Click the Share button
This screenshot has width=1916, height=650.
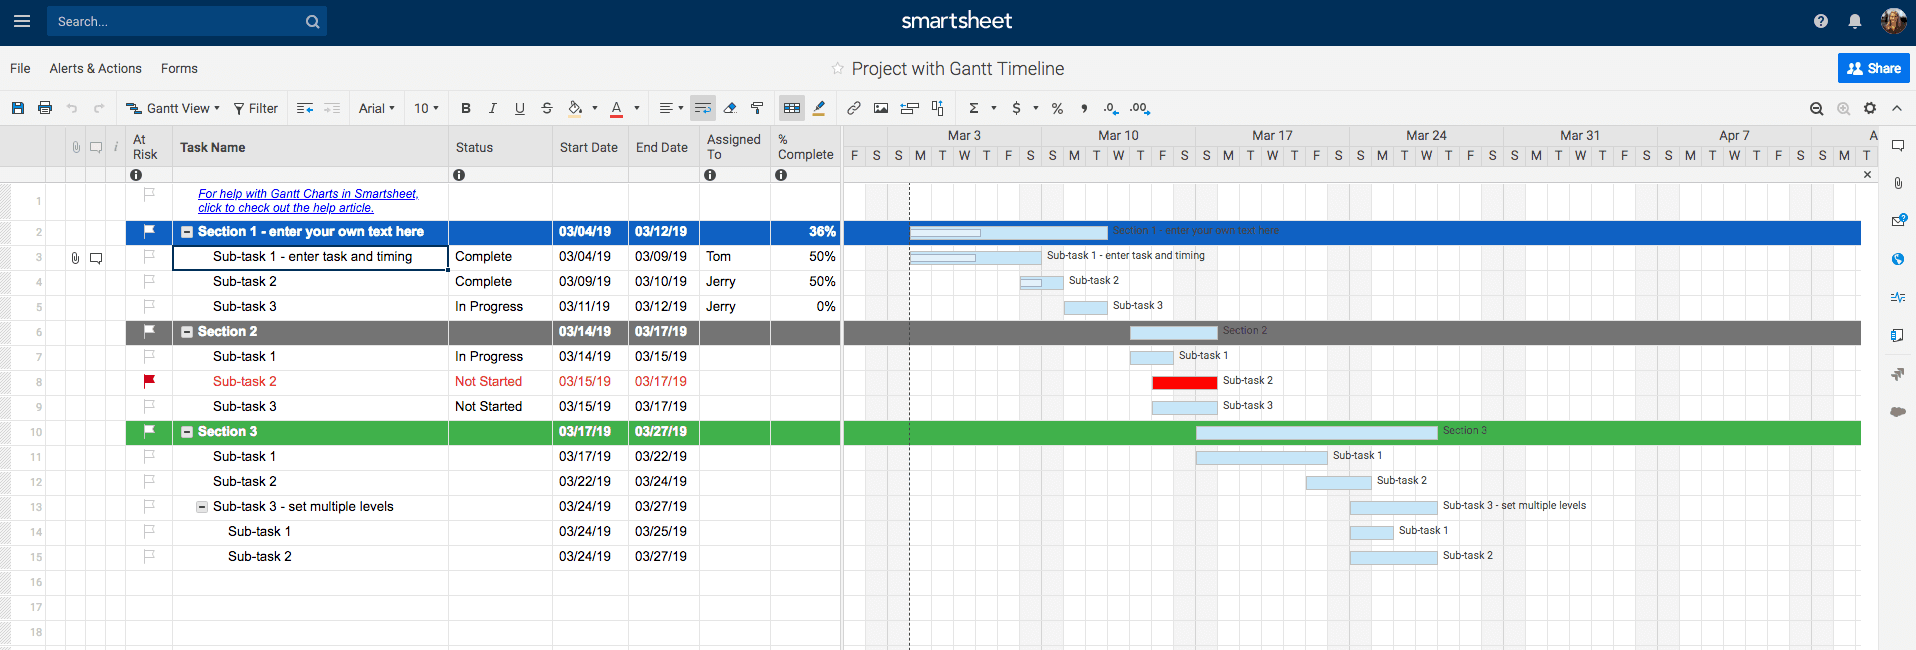pos(1874,68)
